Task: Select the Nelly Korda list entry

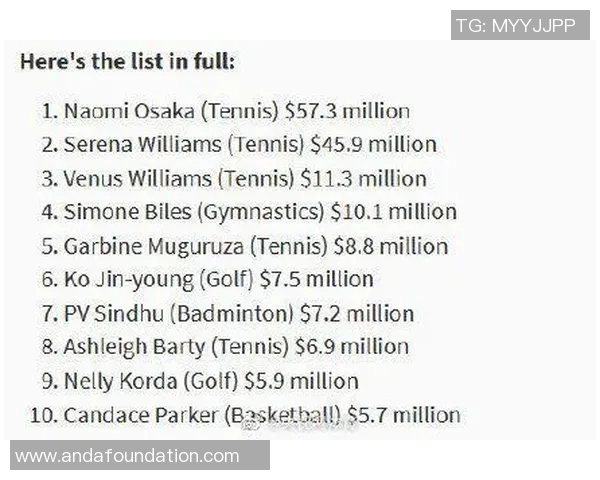Action: (x=211, y=381)
